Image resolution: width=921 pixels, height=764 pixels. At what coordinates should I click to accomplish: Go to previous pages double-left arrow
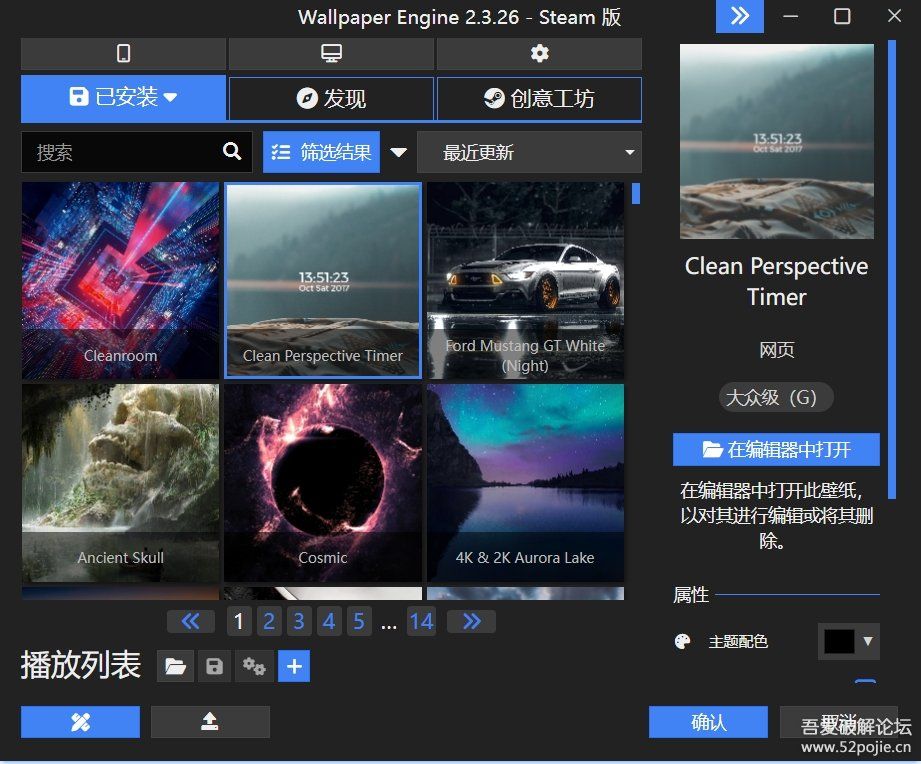(190, 621)
